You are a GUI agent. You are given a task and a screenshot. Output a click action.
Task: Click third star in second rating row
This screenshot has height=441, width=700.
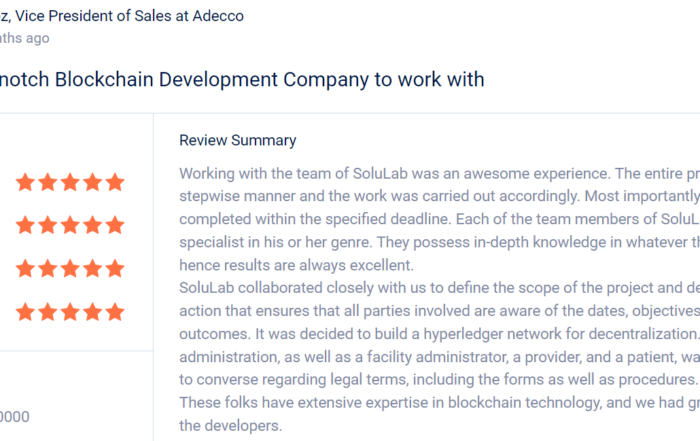click(x=70, y=225)
